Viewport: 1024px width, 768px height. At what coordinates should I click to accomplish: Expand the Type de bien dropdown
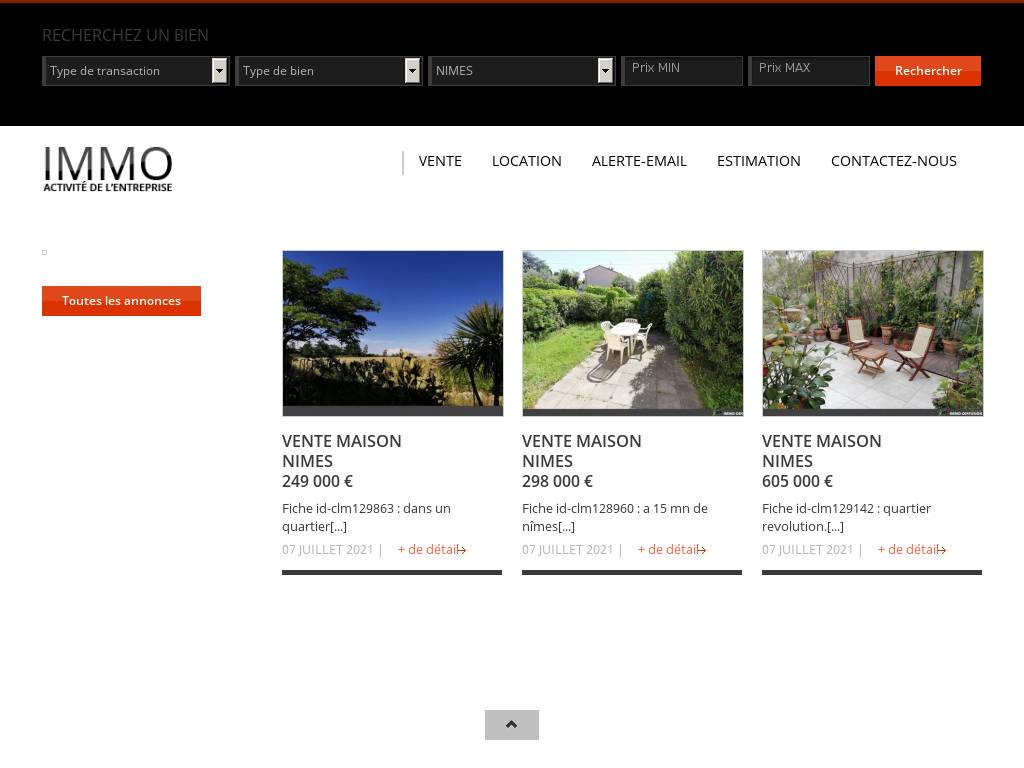click(329, 71)
